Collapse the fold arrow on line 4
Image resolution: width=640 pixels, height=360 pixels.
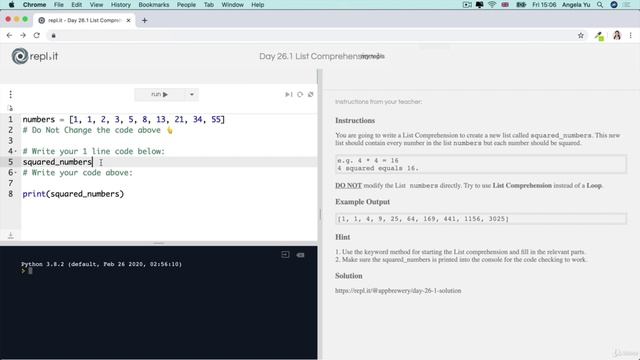(16, 151)
